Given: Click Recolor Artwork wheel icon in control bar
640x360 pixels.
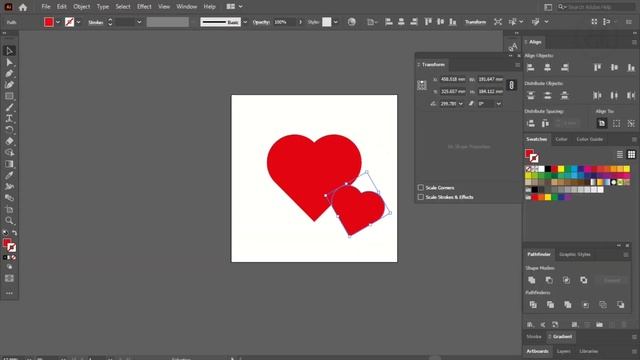Looking at the screenshot, I should pos(351,22).
